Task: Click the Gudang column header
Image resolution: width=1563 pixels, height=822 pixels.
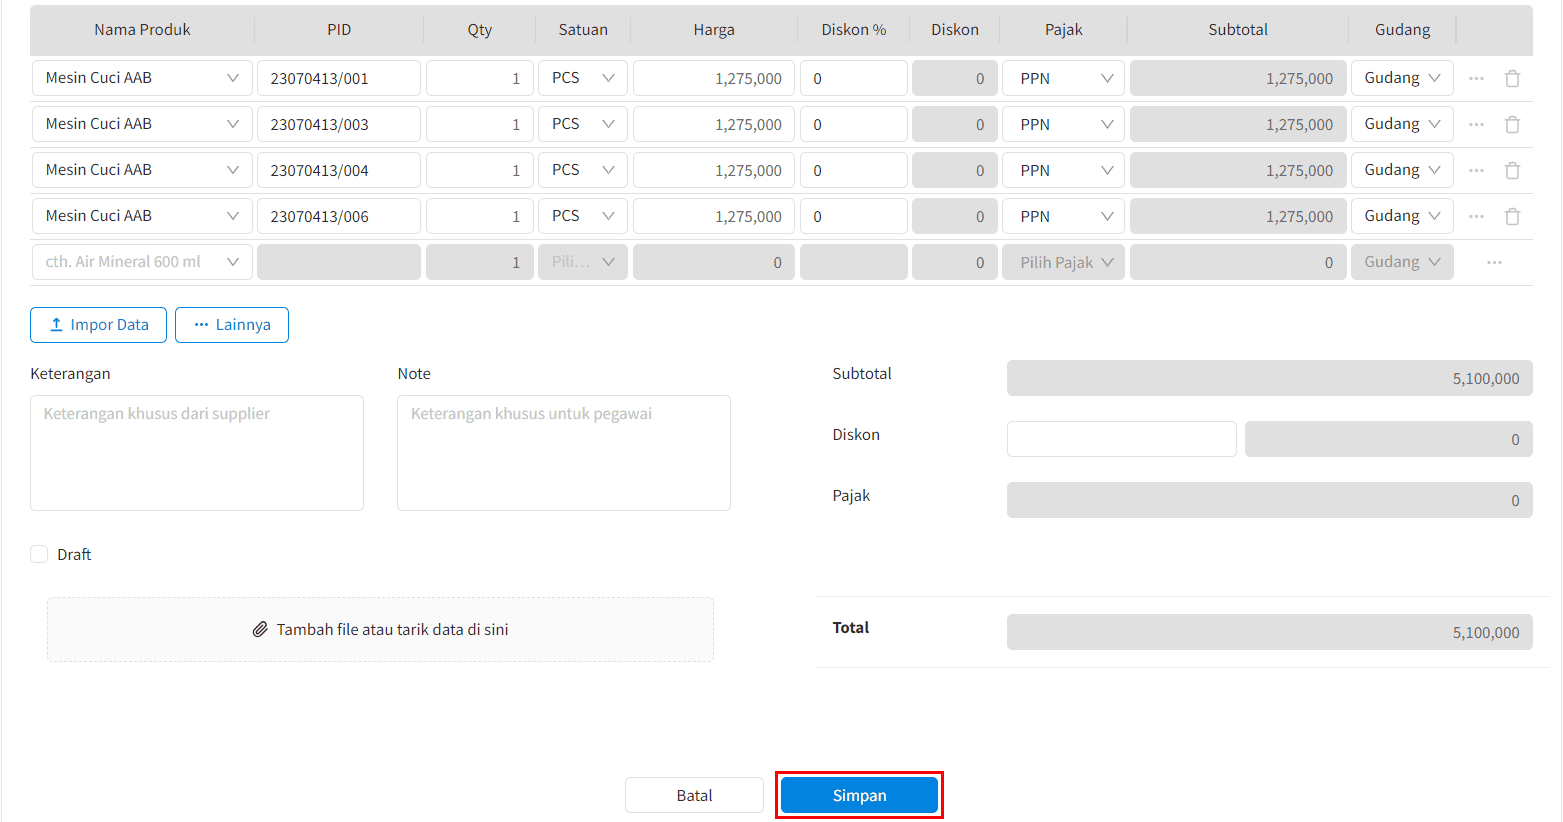Action: (x=1402, y=30)
